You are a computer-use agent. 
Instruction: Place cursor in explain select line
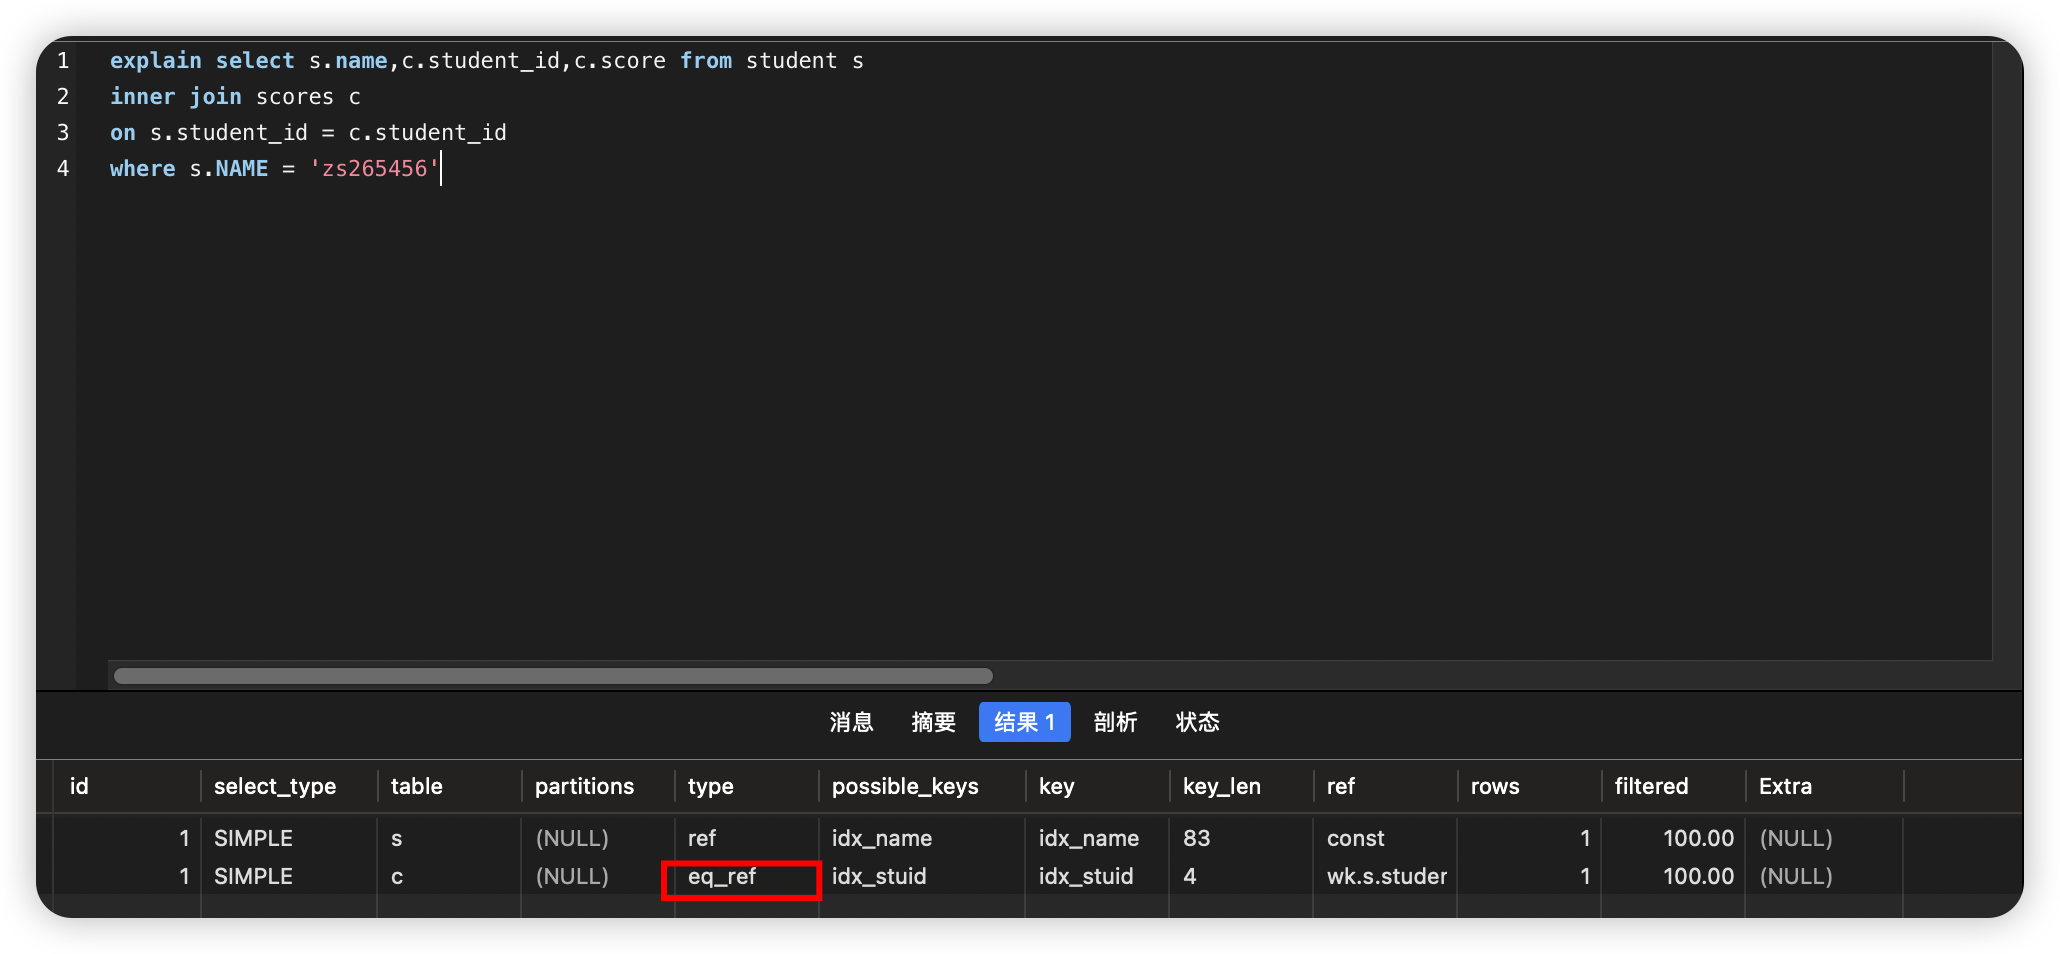pos(486,61)
